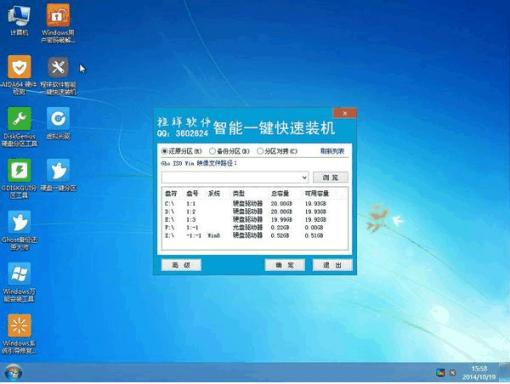510x384 pixels.
Task: Close the quick install dialog
Action: click(x=345, y=113)
